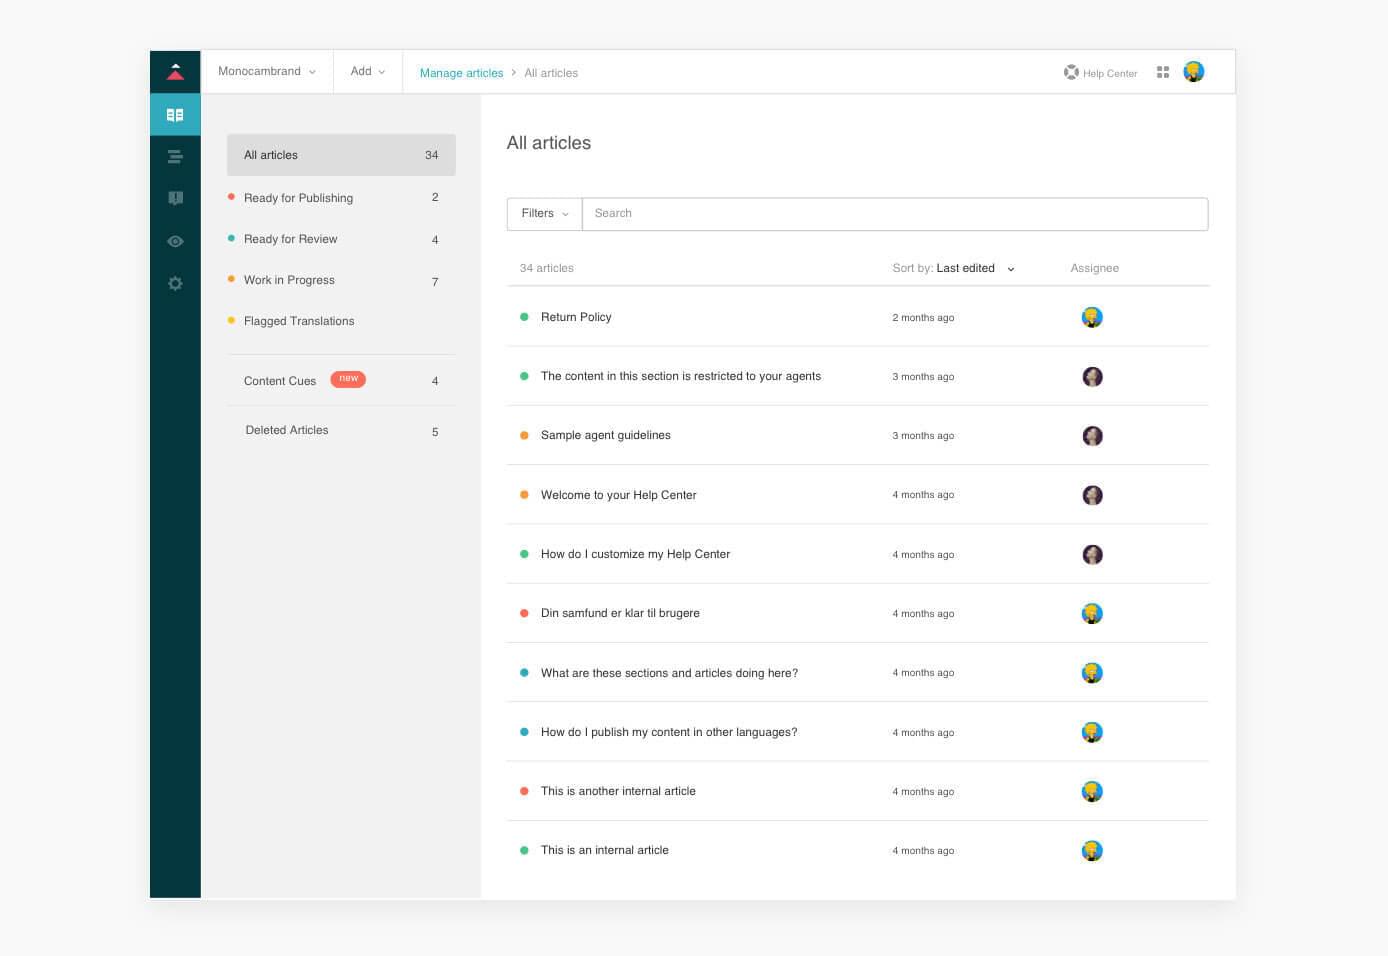Click count 7 beside Work in Progress
1388x956 pixels.
point(435,282)
